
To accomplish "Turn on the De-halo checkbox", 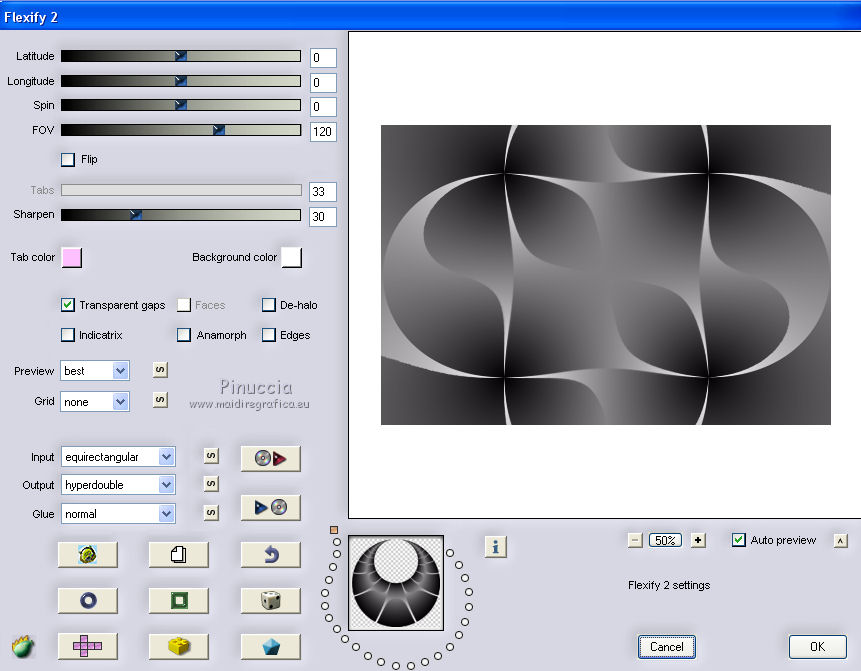I will 269,305.
